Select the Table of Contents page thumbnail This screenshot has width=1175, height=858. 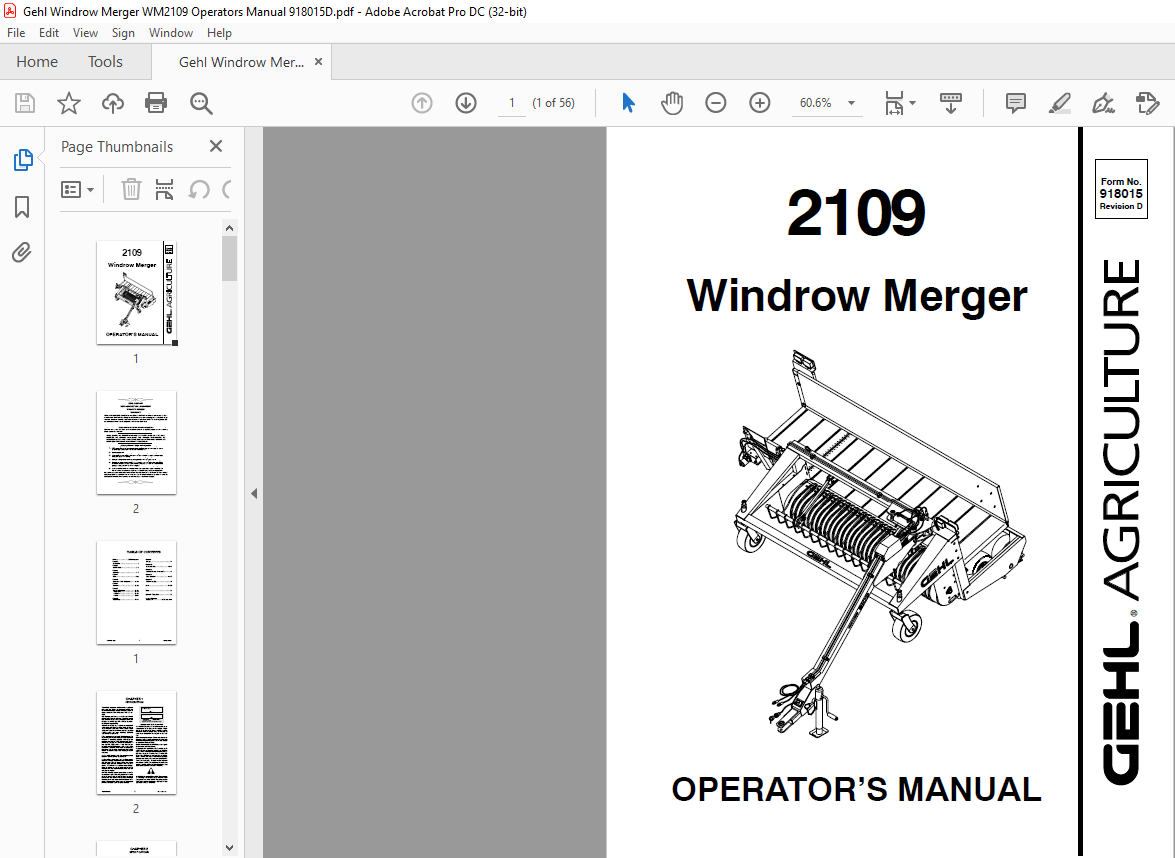(136, 593)
